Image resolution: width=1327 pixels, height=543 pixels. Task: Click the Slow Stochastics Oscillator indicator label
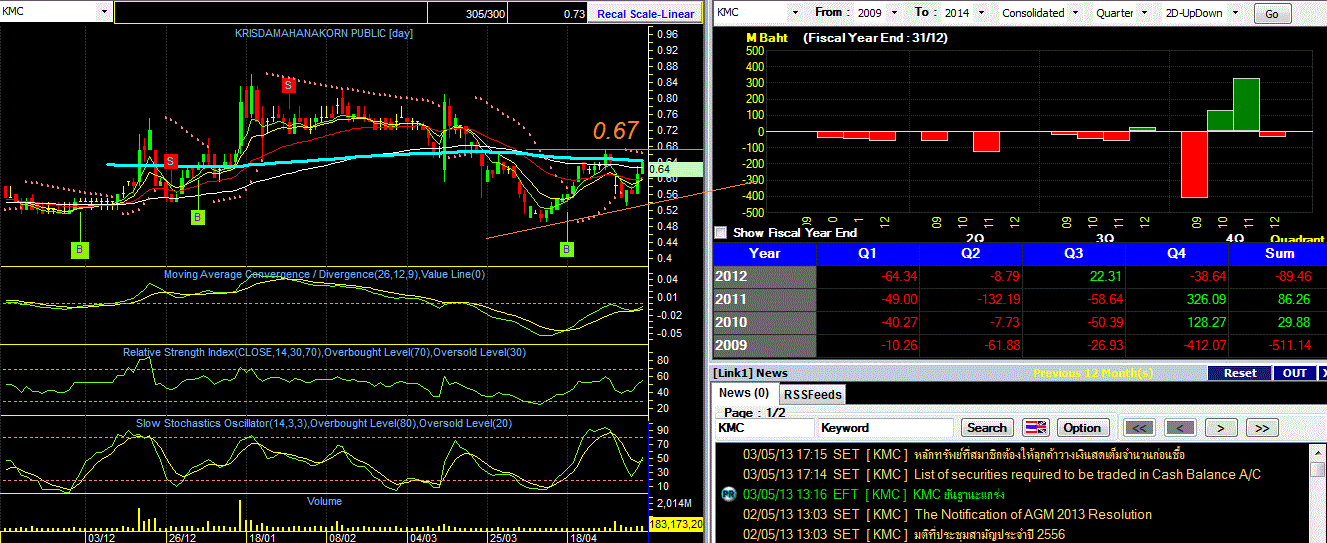[x=324, y=423]
